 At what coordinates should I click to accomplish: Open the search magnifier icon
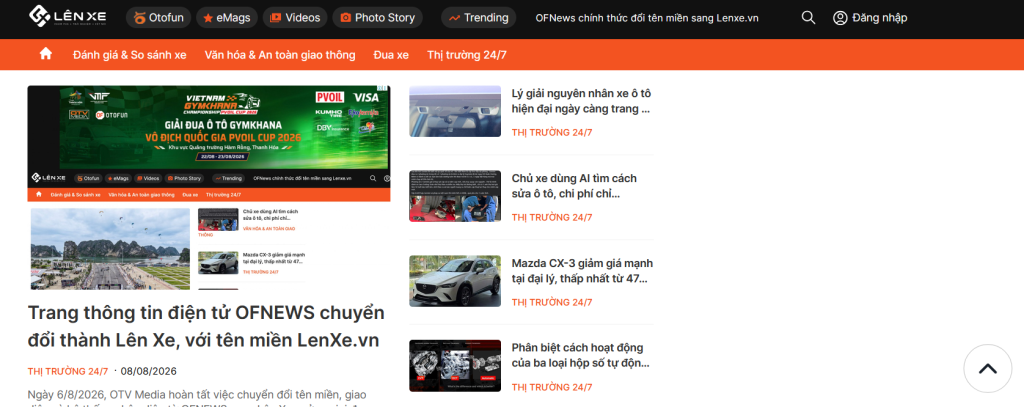(x=808, y=18)
